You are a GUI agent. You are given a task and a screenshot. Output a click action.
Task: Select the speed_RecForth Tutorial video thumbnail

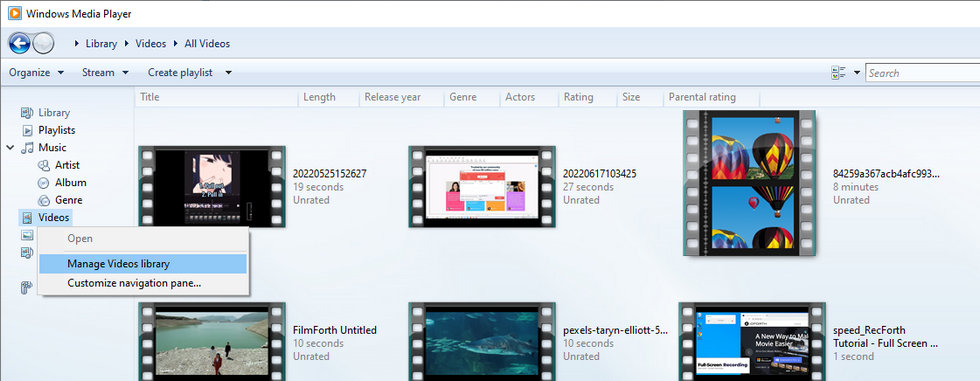752,341
